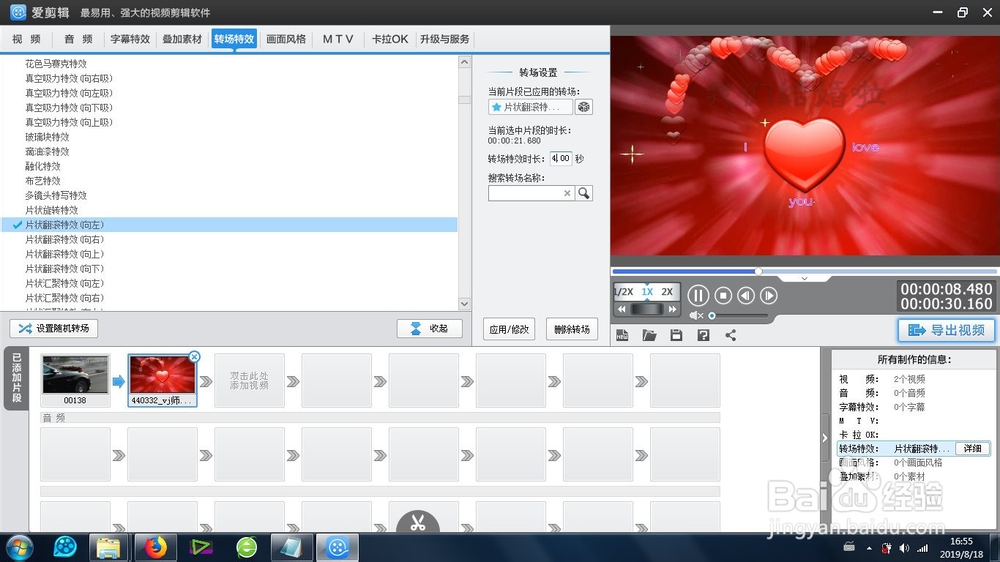
Task: Step to the next frame
Action: click(x=769, y=295)
